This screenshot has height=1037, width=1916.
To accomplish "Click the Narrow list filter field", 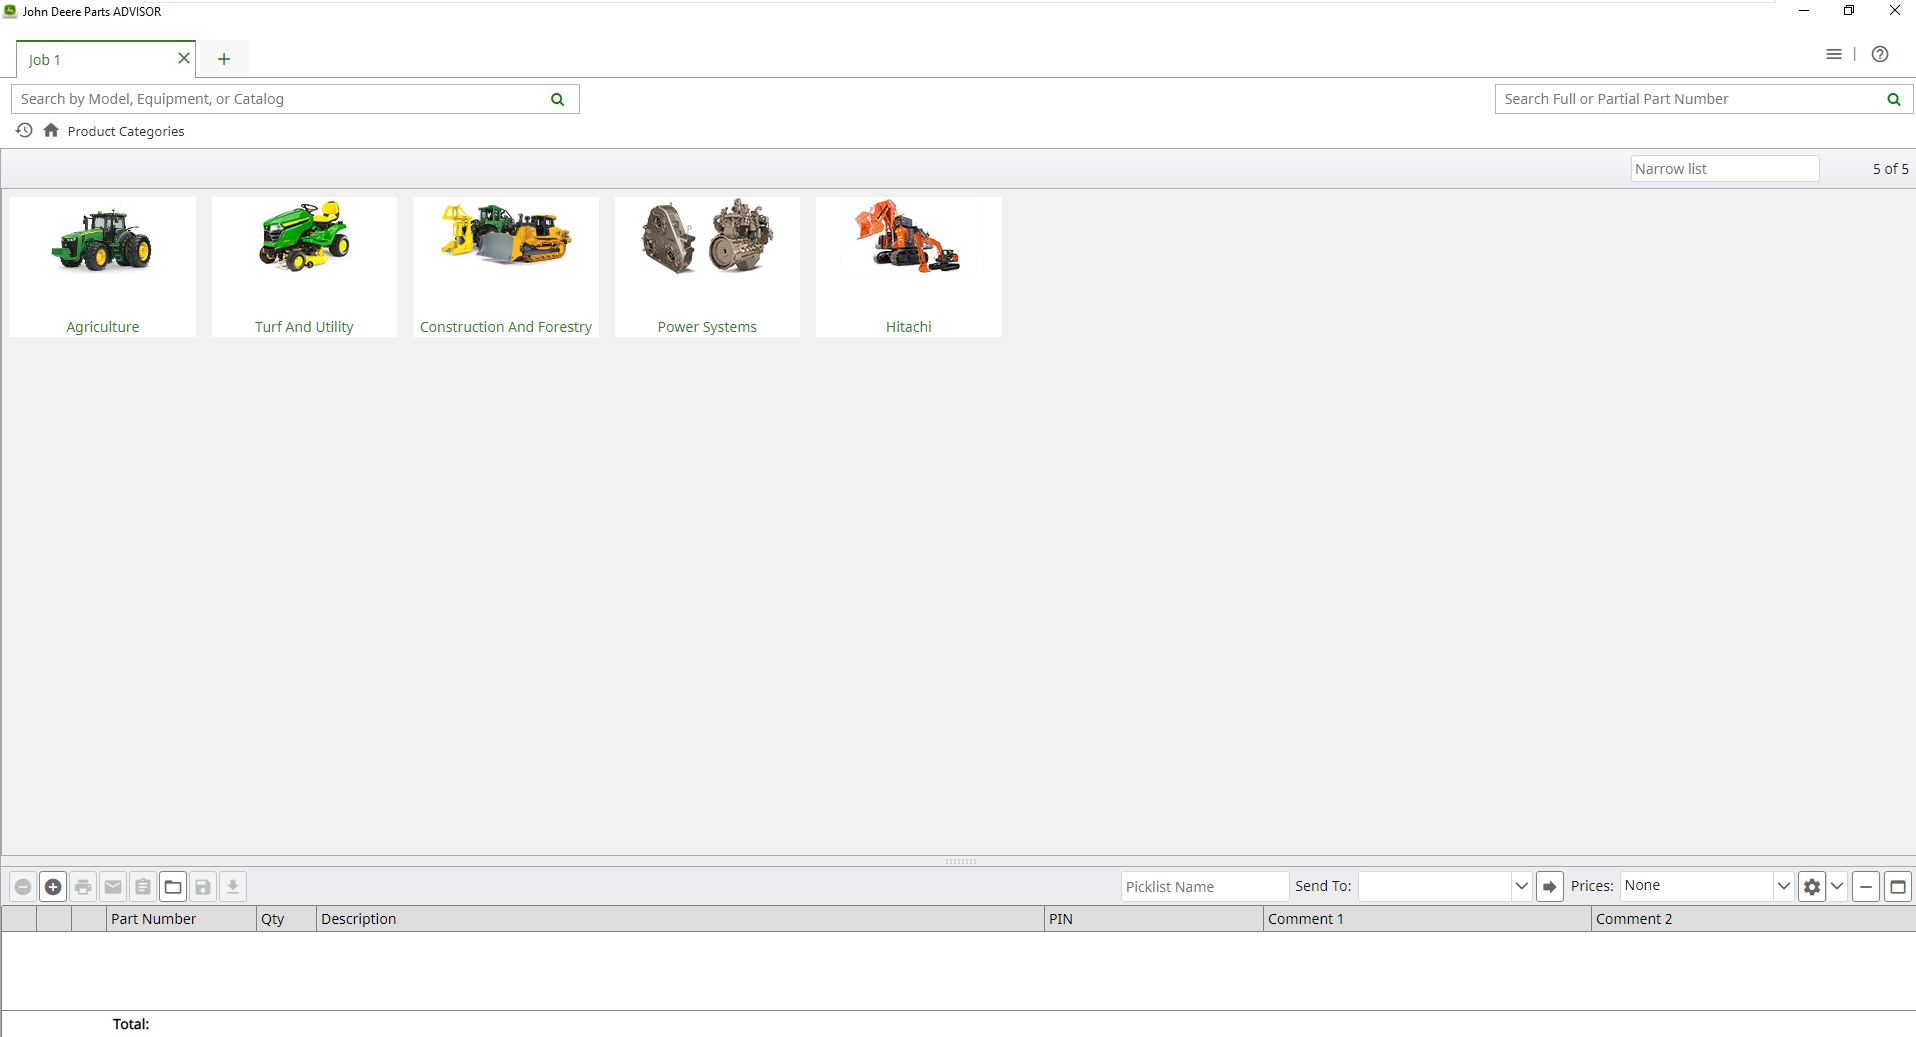I will click(1724, 169).
